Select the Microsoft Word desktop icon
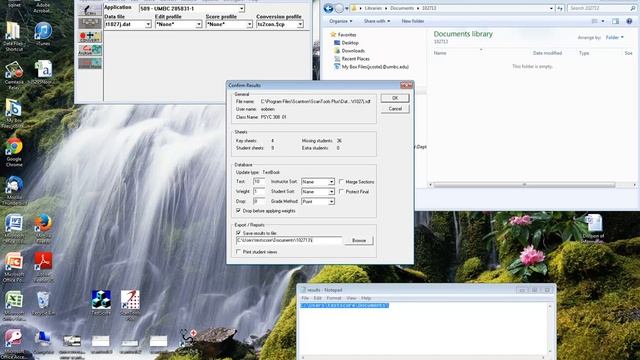This screenshot has height=360, width=640. [x=14, y=229]
